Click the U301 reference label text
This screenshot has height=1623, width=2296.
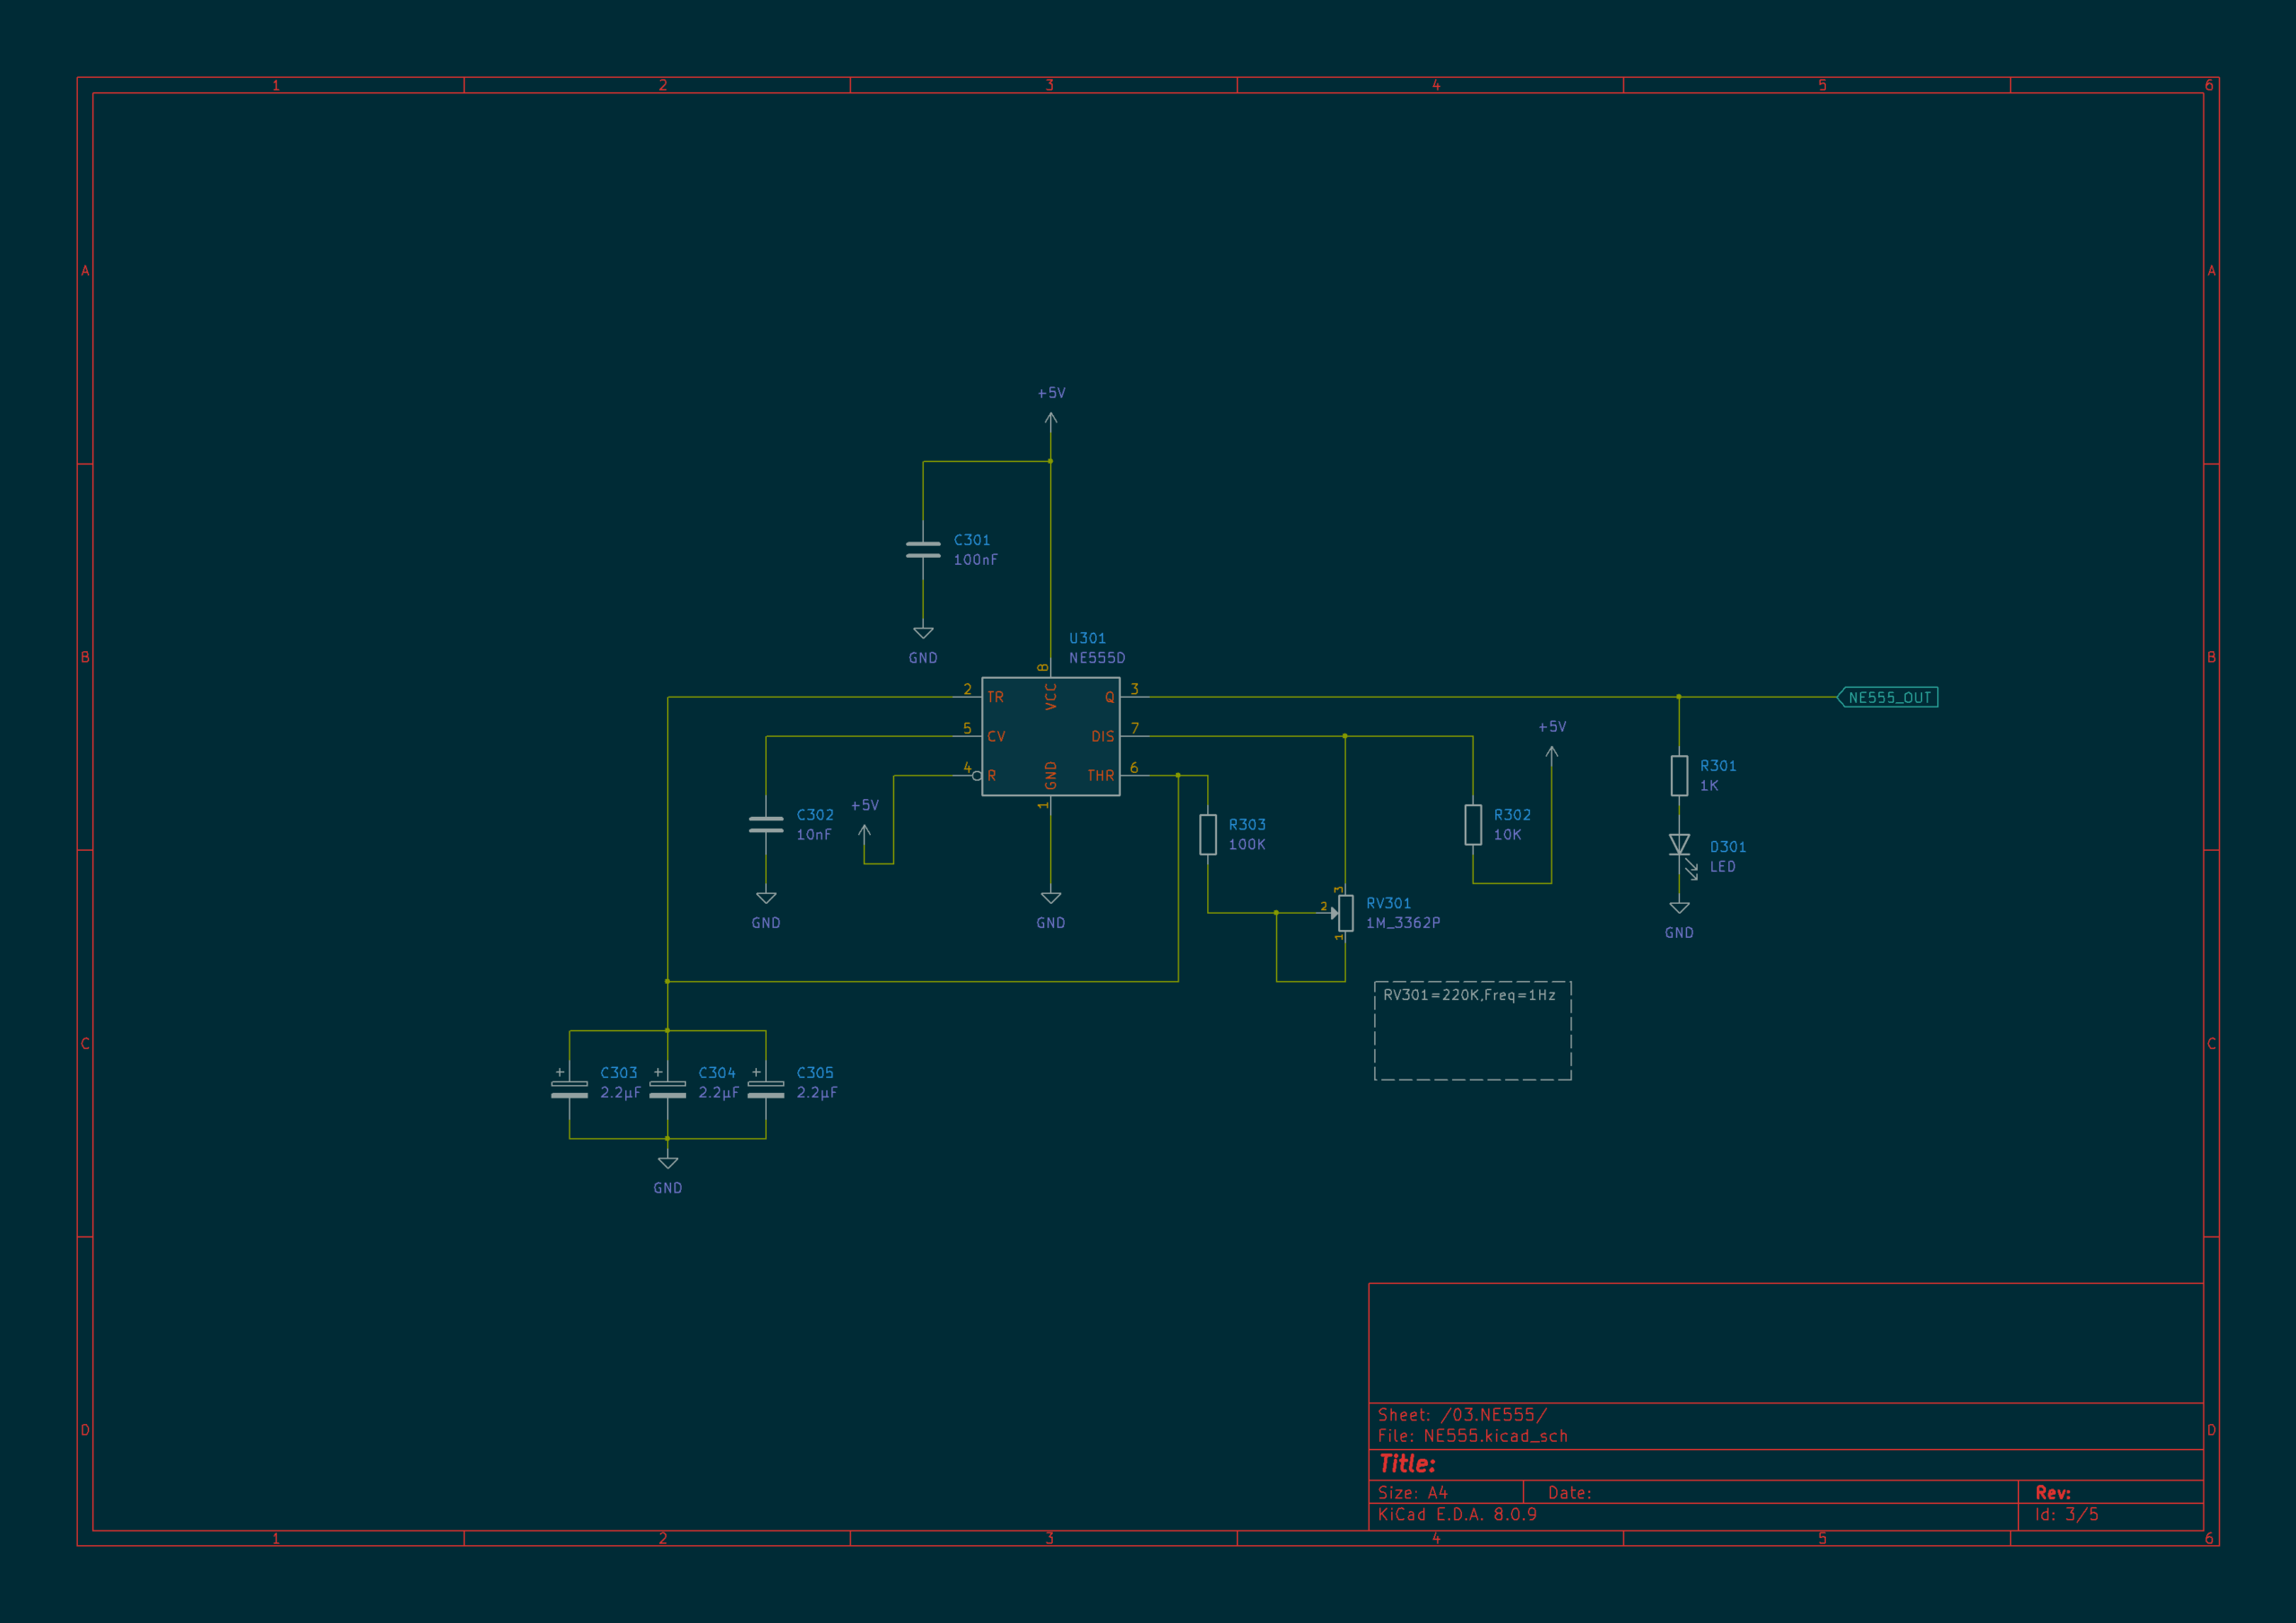[x=1087, y=638]
